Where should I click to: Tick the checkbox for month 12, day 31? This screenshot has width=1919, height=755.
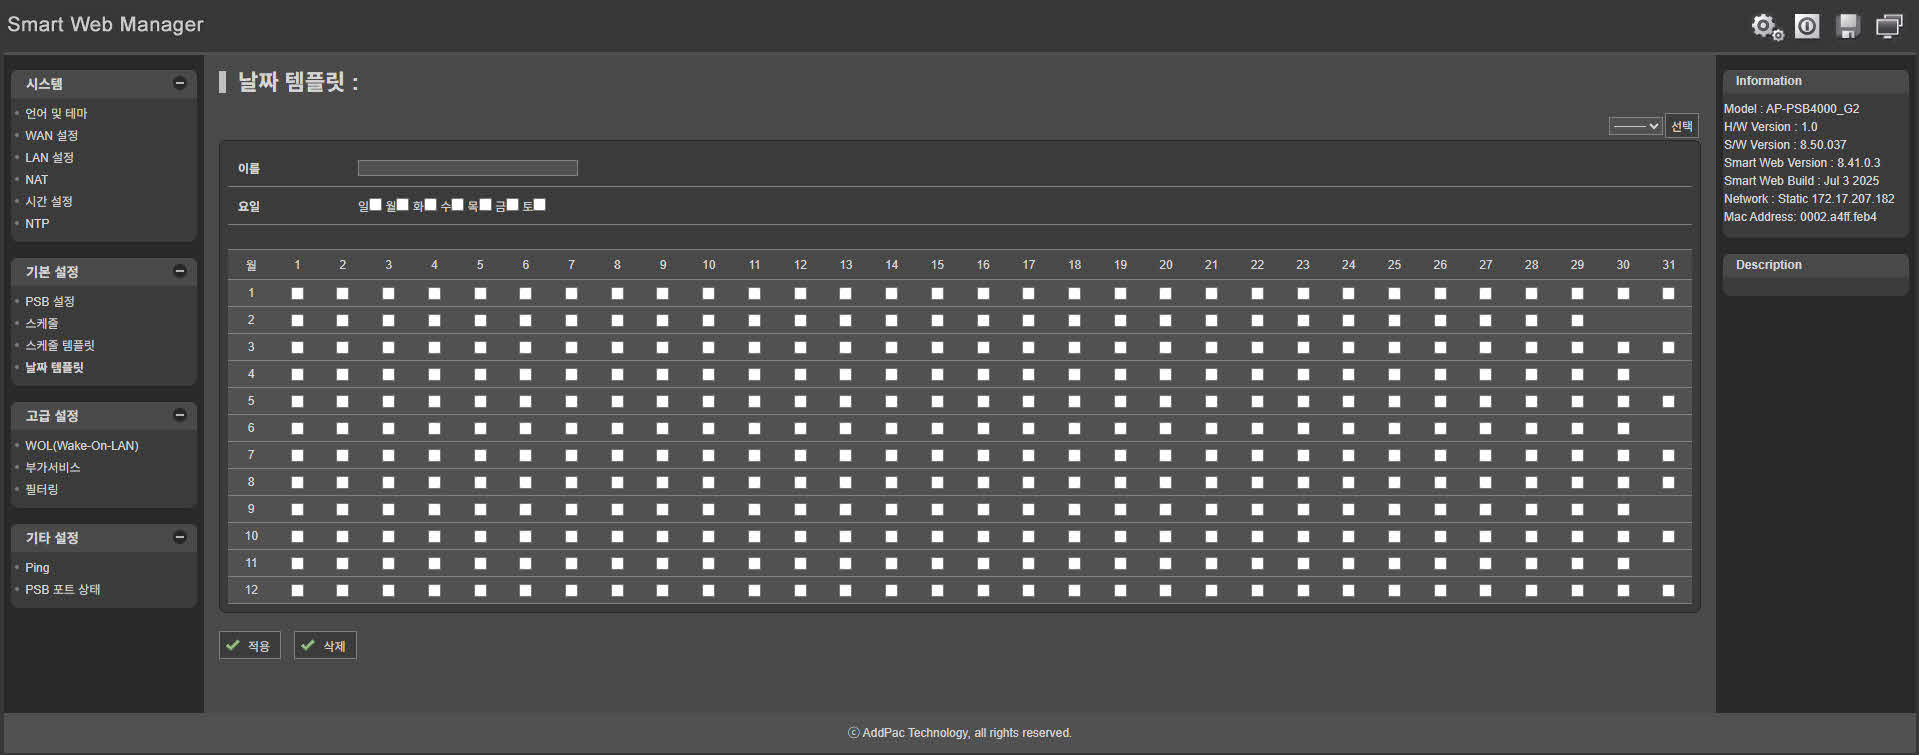click(x=1668, y=590)
